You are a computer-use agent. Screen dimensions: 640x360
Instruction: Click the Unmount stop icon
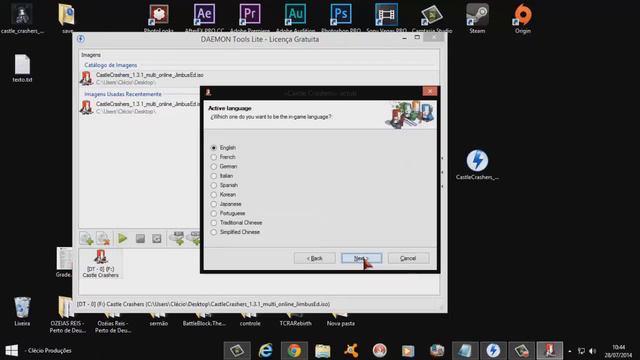(140, 238)
